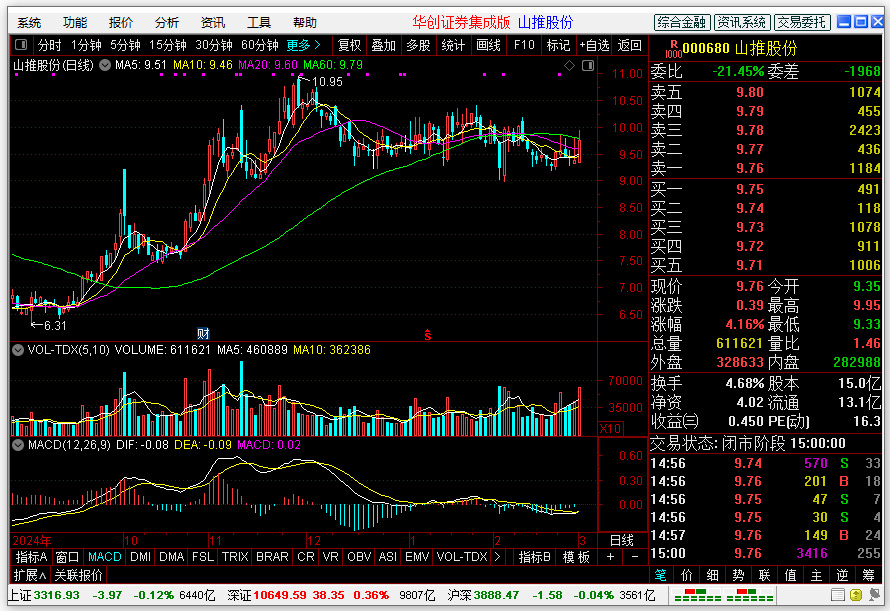Open the 资讯 menu
Image resolution: width=890 pixels, height=611 pixels.
(213, 23)
